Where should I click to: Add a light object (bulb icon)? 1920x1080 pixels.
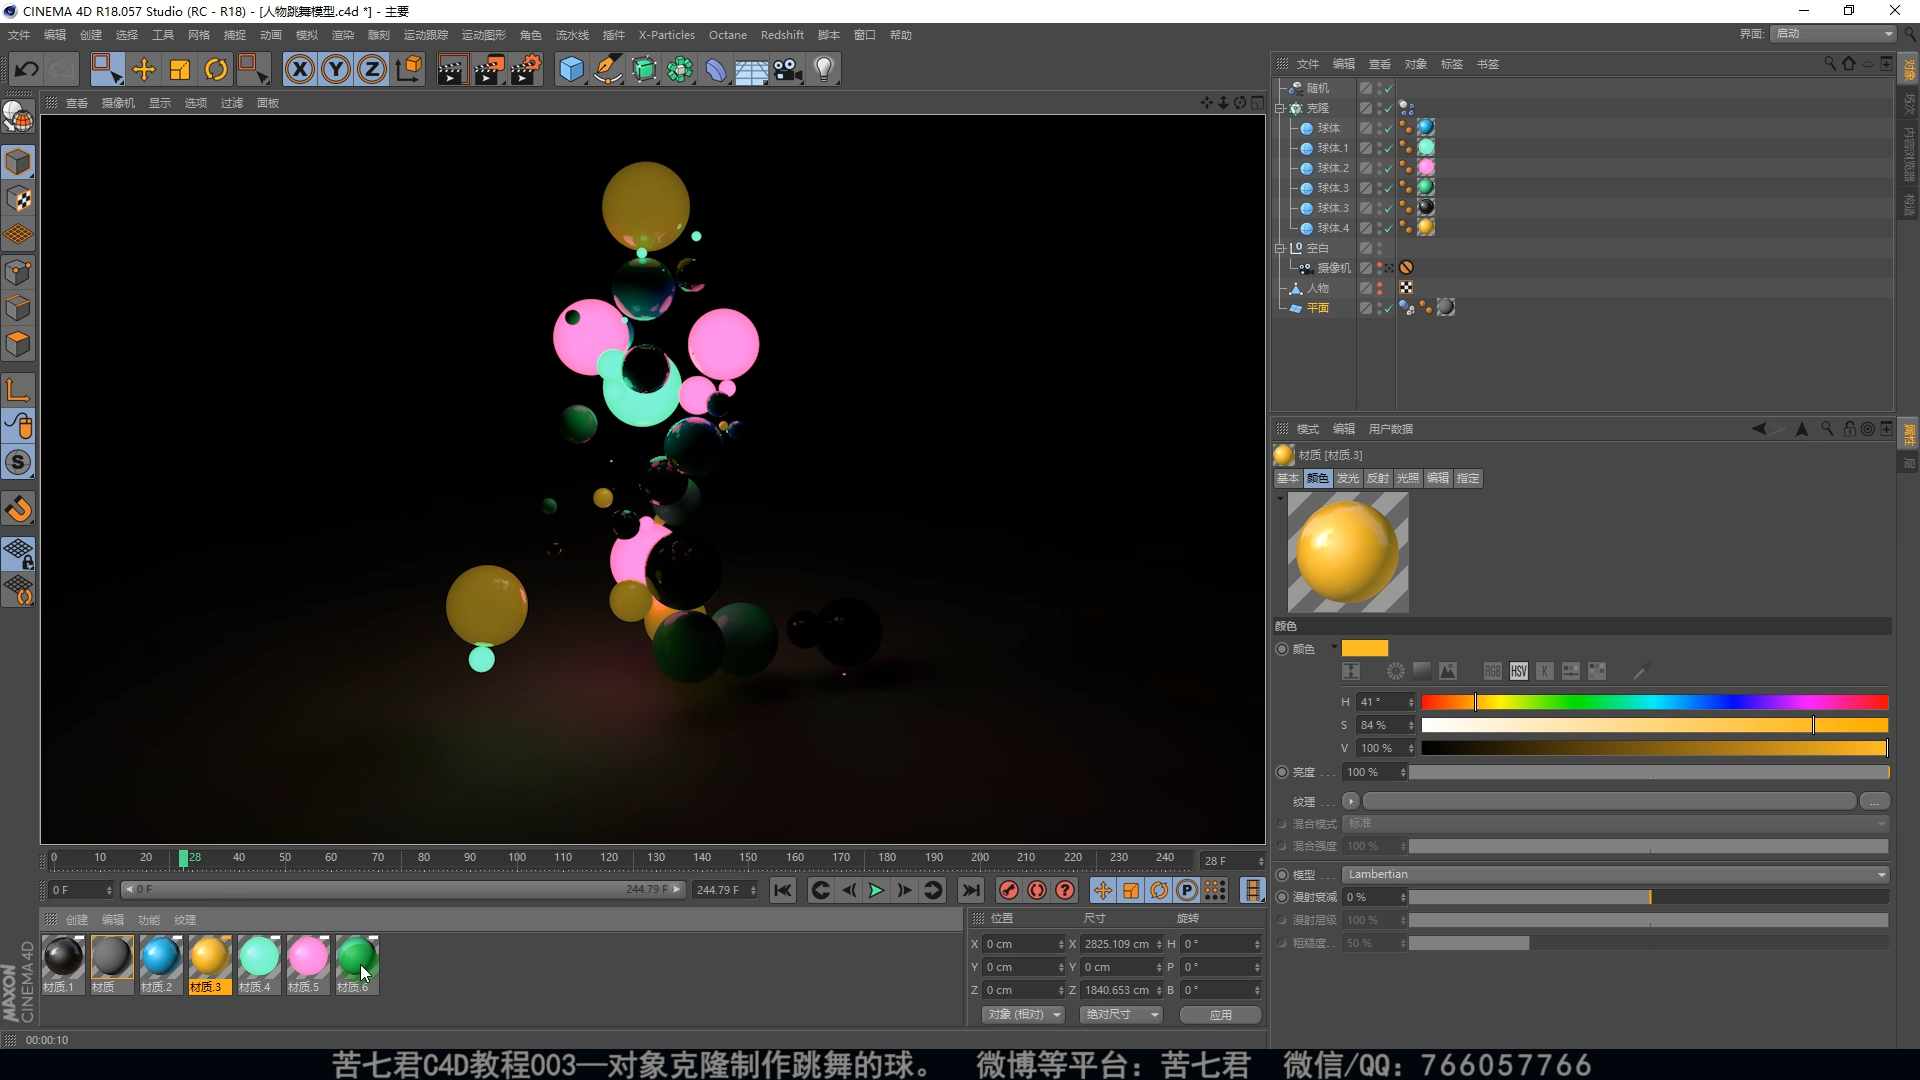click(824, 69)
